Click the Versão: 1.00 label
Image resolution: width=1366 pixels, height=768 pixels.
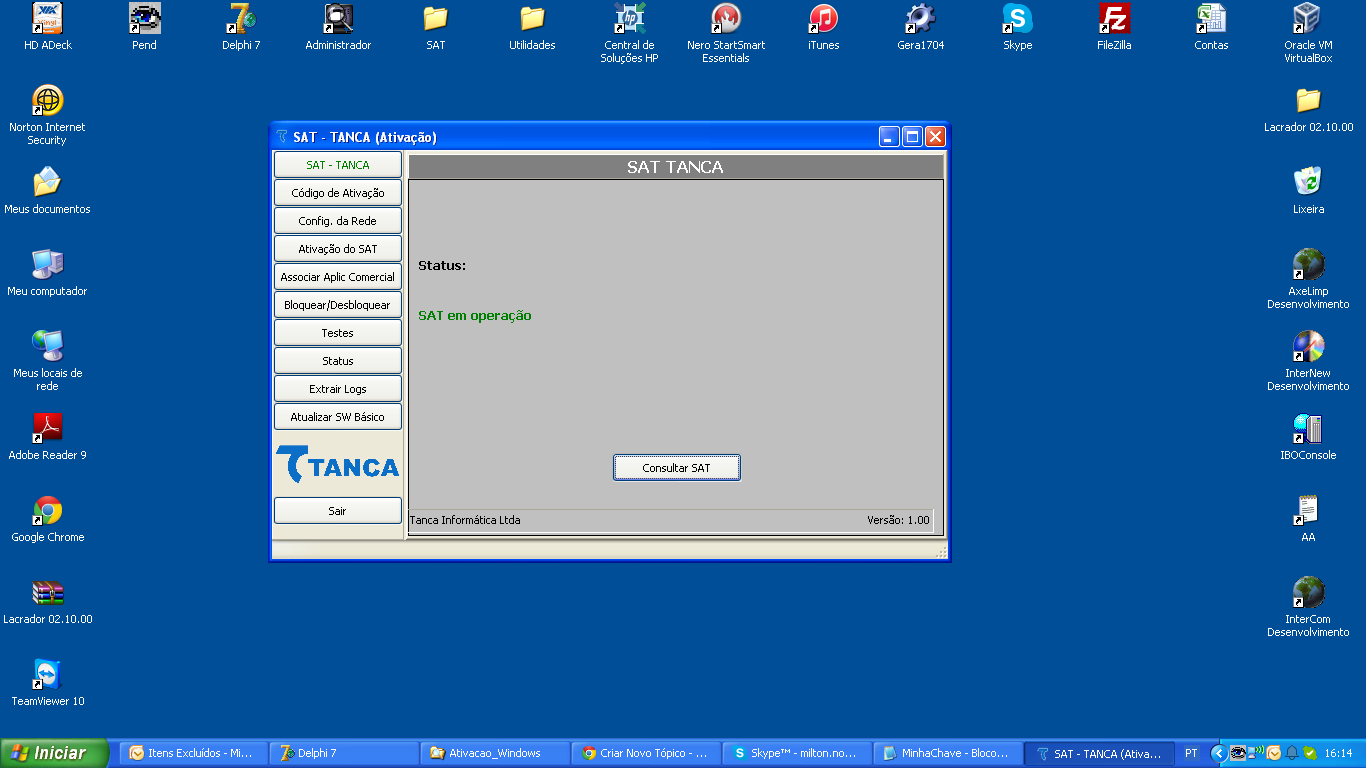[x=898, y=520]
